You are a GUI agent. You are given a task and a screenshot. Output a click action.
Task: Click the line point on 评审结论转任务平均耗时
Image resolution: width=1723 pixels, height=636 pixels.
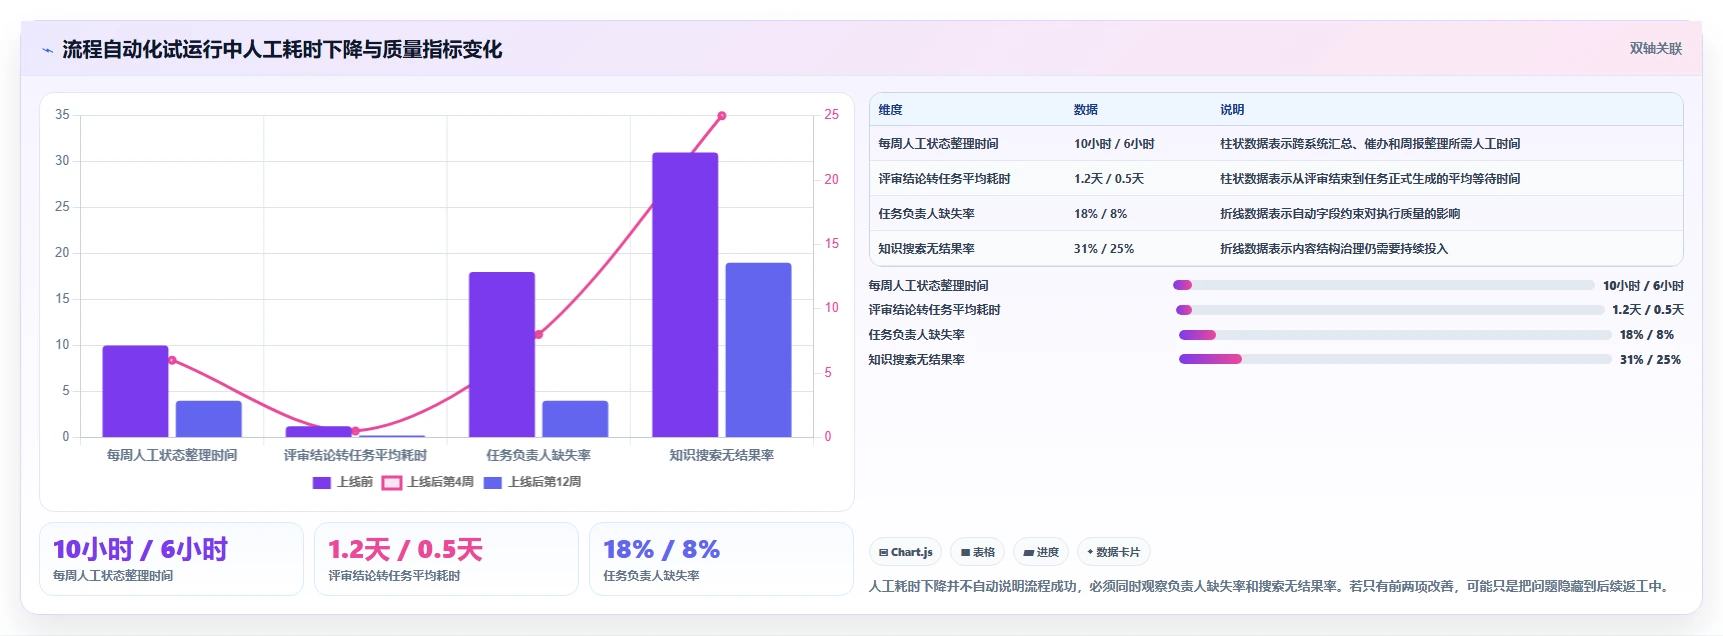pyautogui.click(x=355, y=431)
